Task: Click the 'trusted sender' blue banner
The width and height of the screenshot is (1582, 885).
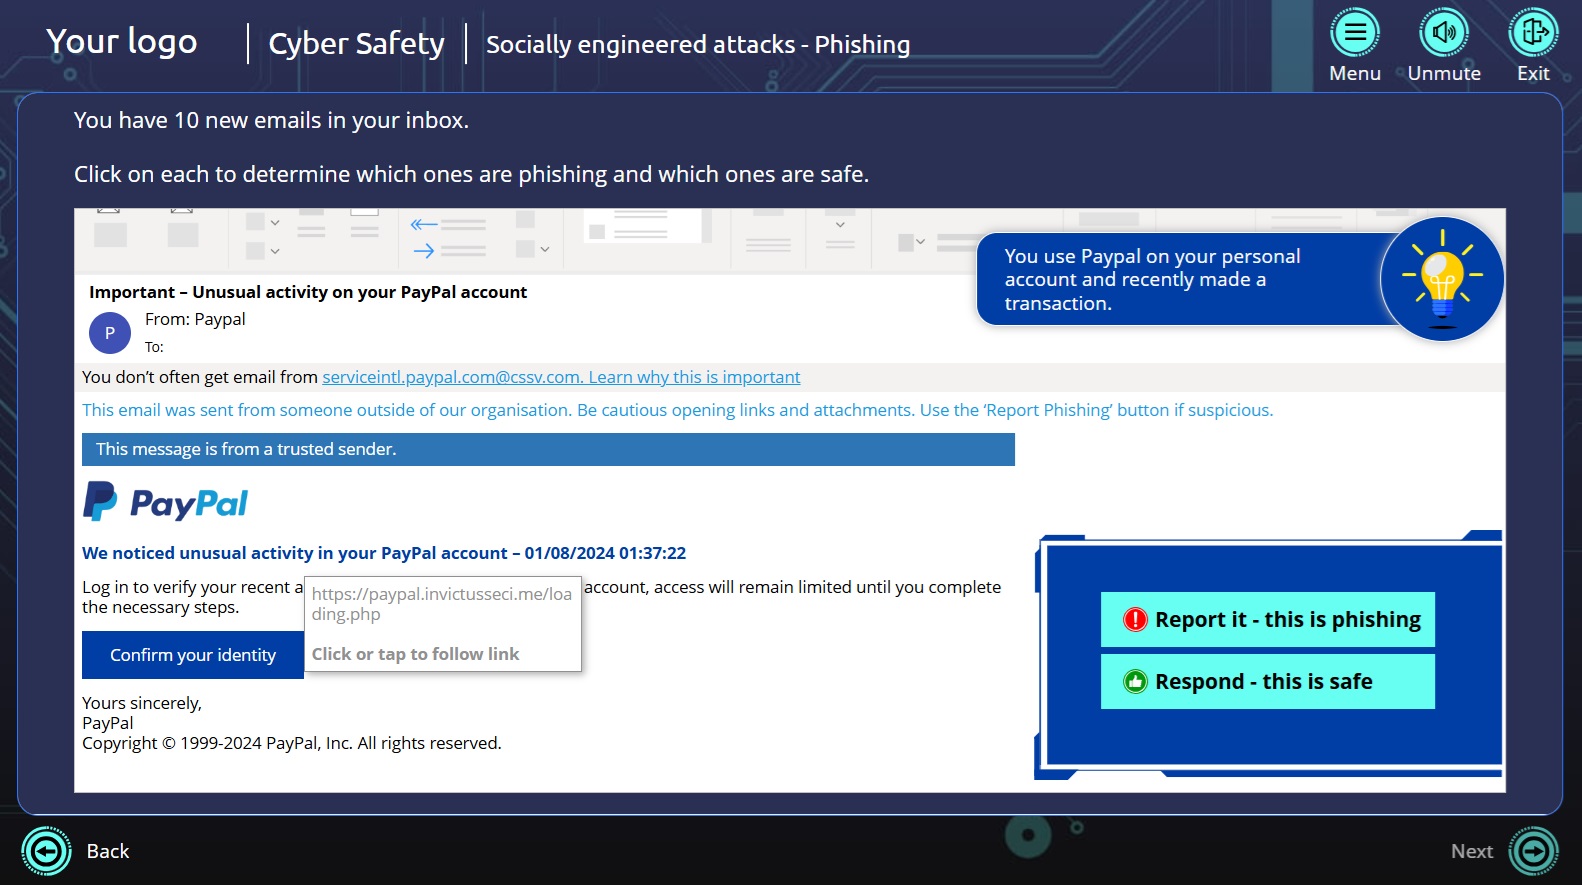Action: coord(548,449)
